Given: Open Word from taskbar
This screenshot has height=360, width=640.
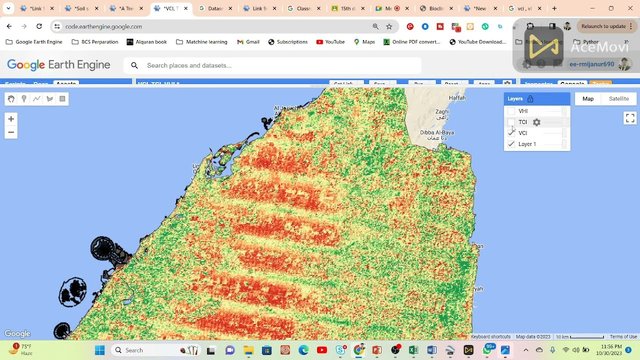Looking at the screenshot, I should 431,350.
